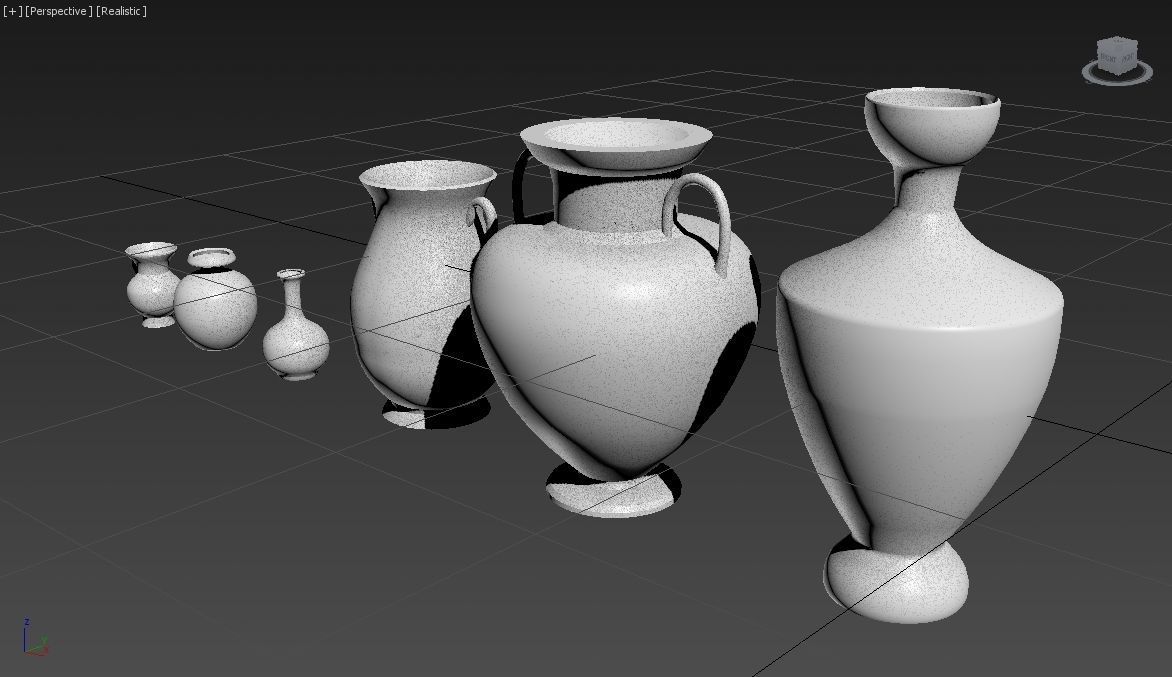This screenshot has width=1172, height=677.
Task: Select the smallest footed vase at far left
Action: tap(152, 284)
